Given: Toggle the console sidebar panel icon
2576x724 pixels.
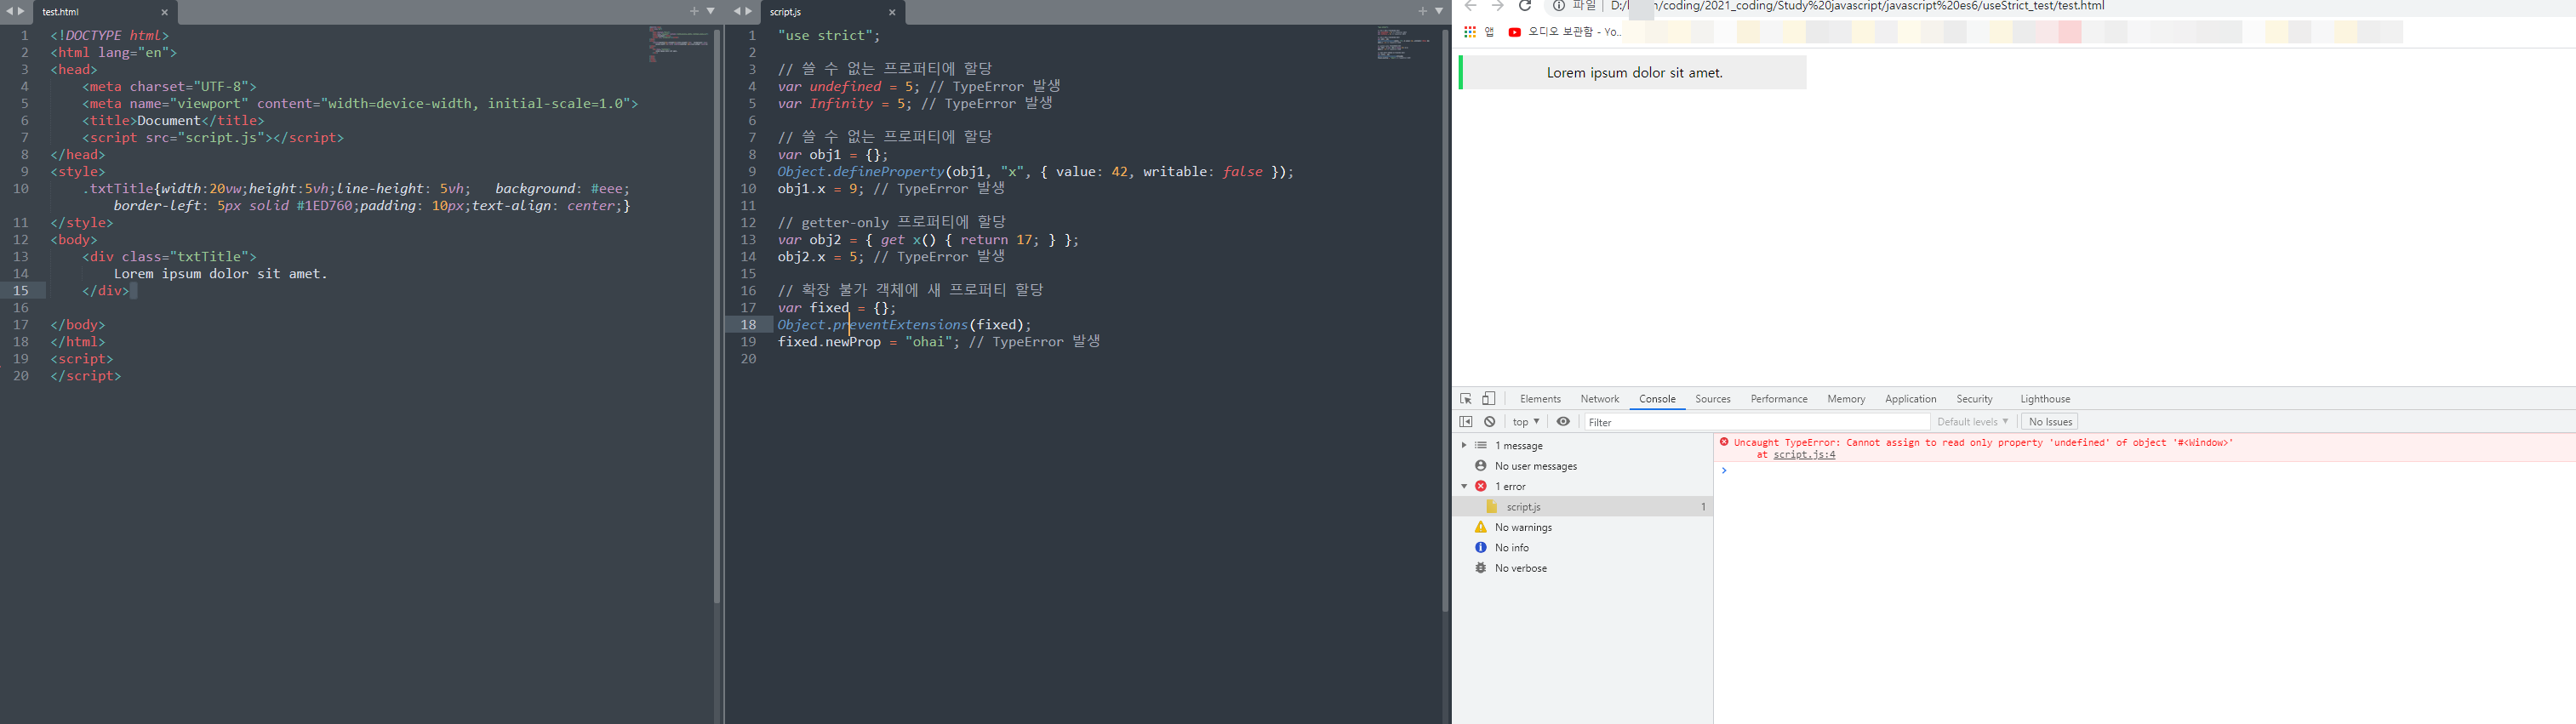Looking at the screenshot, I should pos(1466,422).
